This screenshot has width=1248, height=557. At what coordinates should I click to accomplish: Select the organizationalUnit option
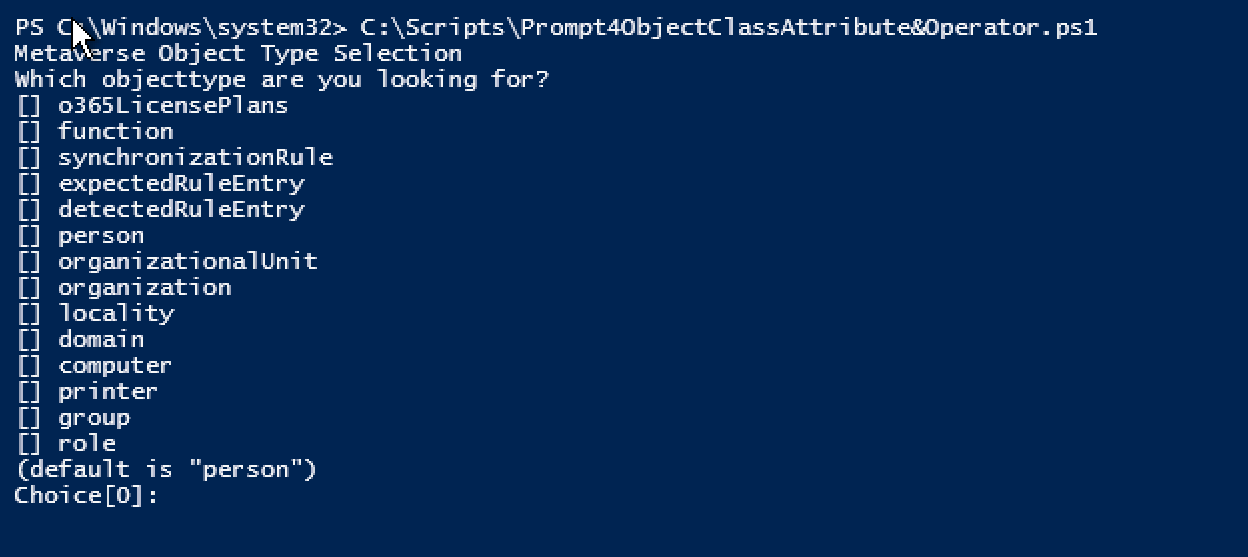pyautogui.click(x=187, y=261)
